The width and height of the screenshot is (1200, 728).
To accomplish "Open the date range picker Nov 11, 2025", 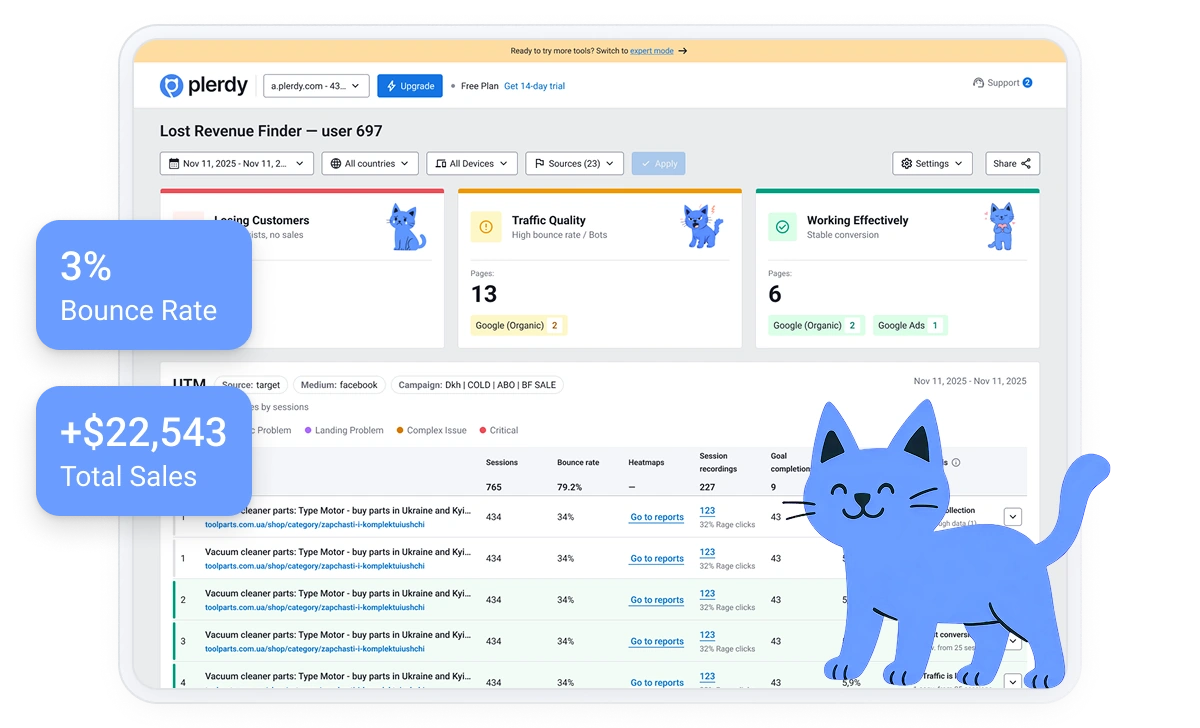I will [x=236, y=164].
